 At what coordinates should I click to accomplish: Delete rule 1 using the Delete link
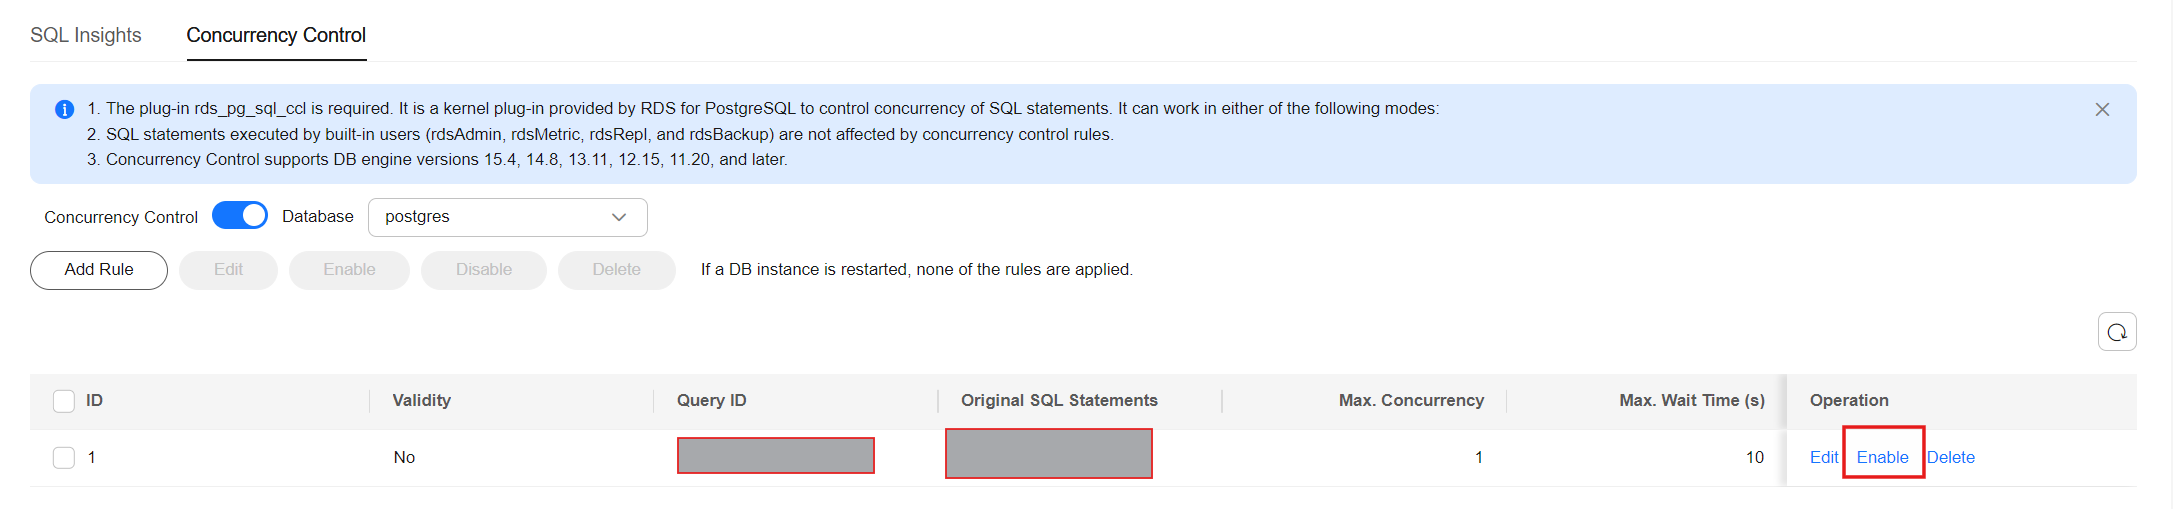point(1951,457)
